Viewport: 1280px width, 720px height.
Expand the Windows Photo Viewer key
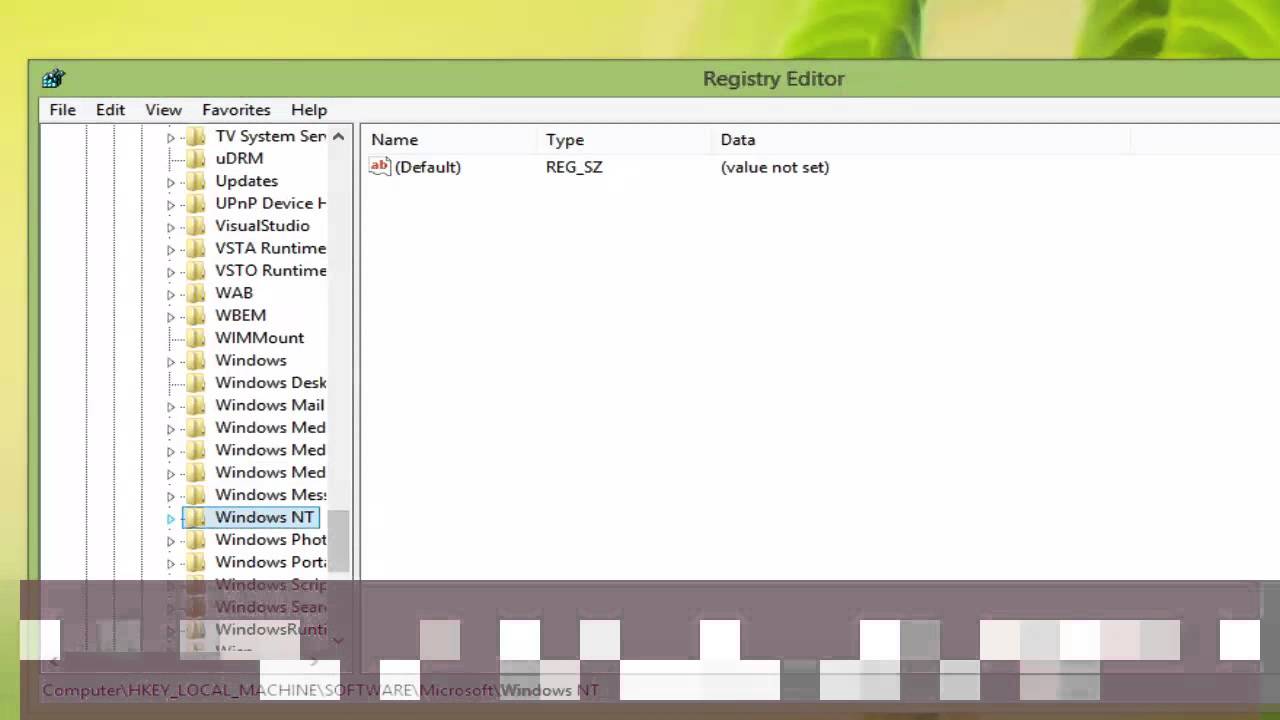(170, 541)
